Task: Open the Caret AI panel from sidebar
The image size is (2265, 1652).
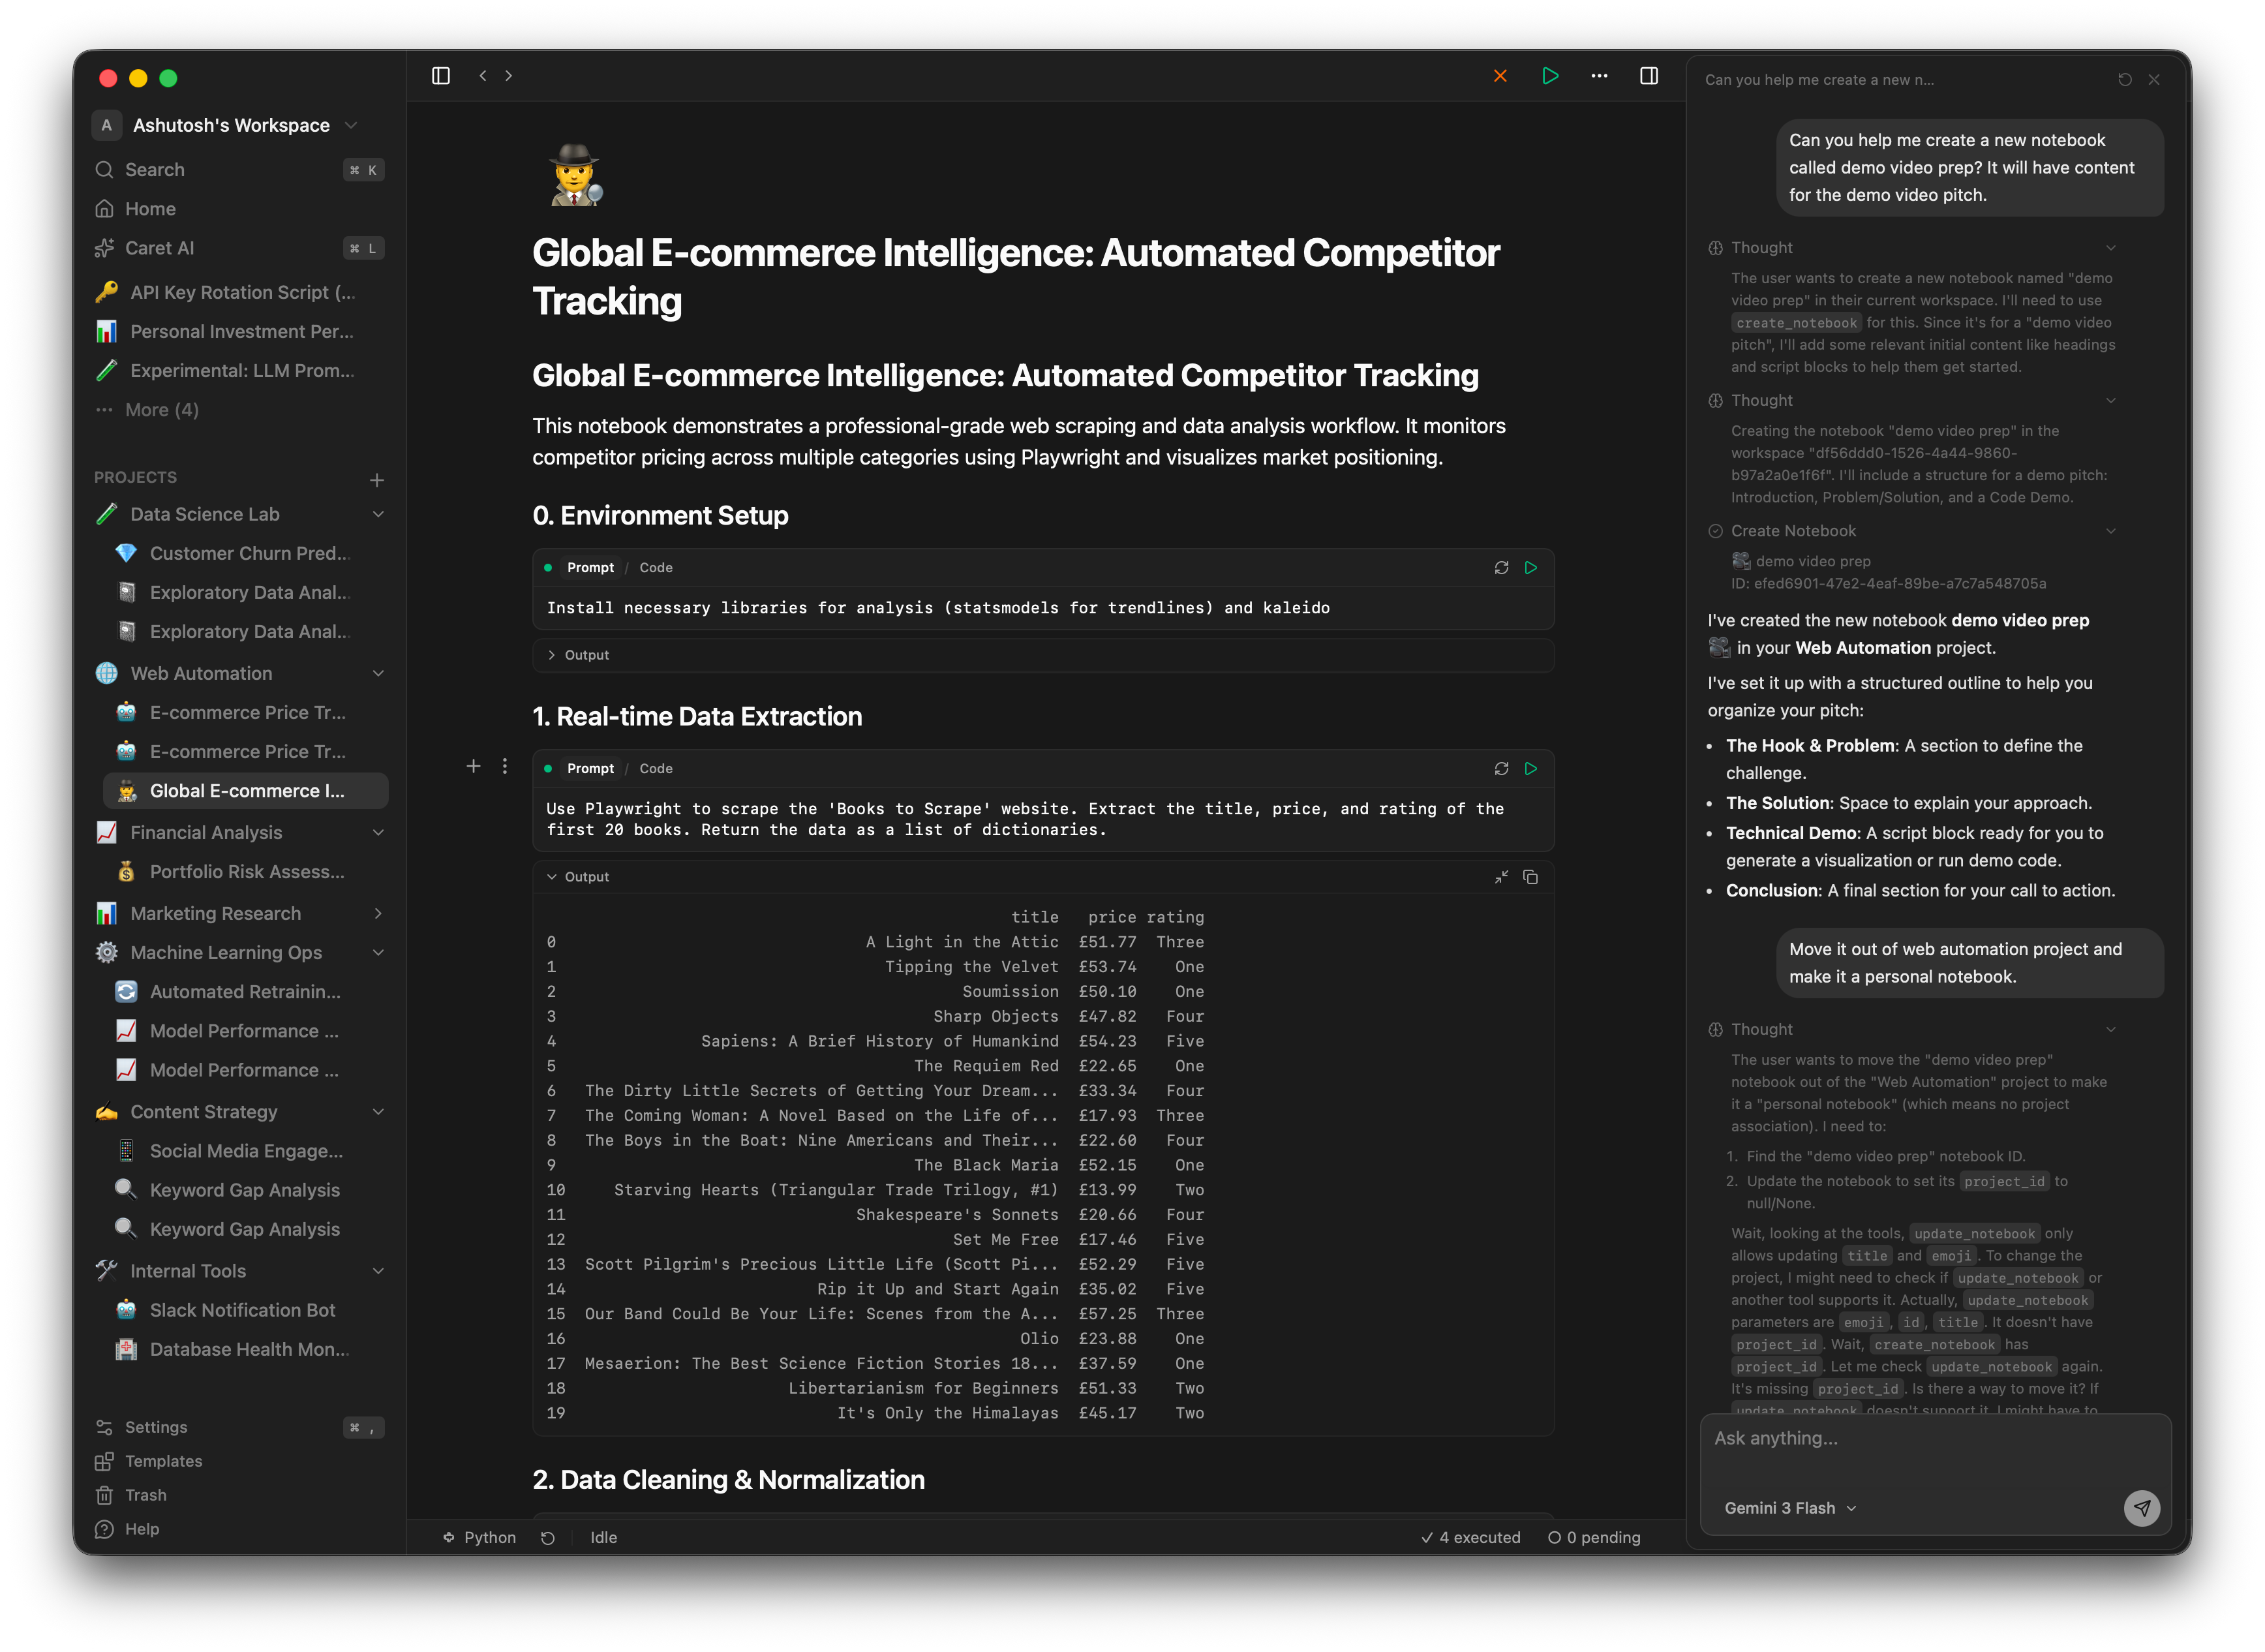Action: click(x=156, y=247)
